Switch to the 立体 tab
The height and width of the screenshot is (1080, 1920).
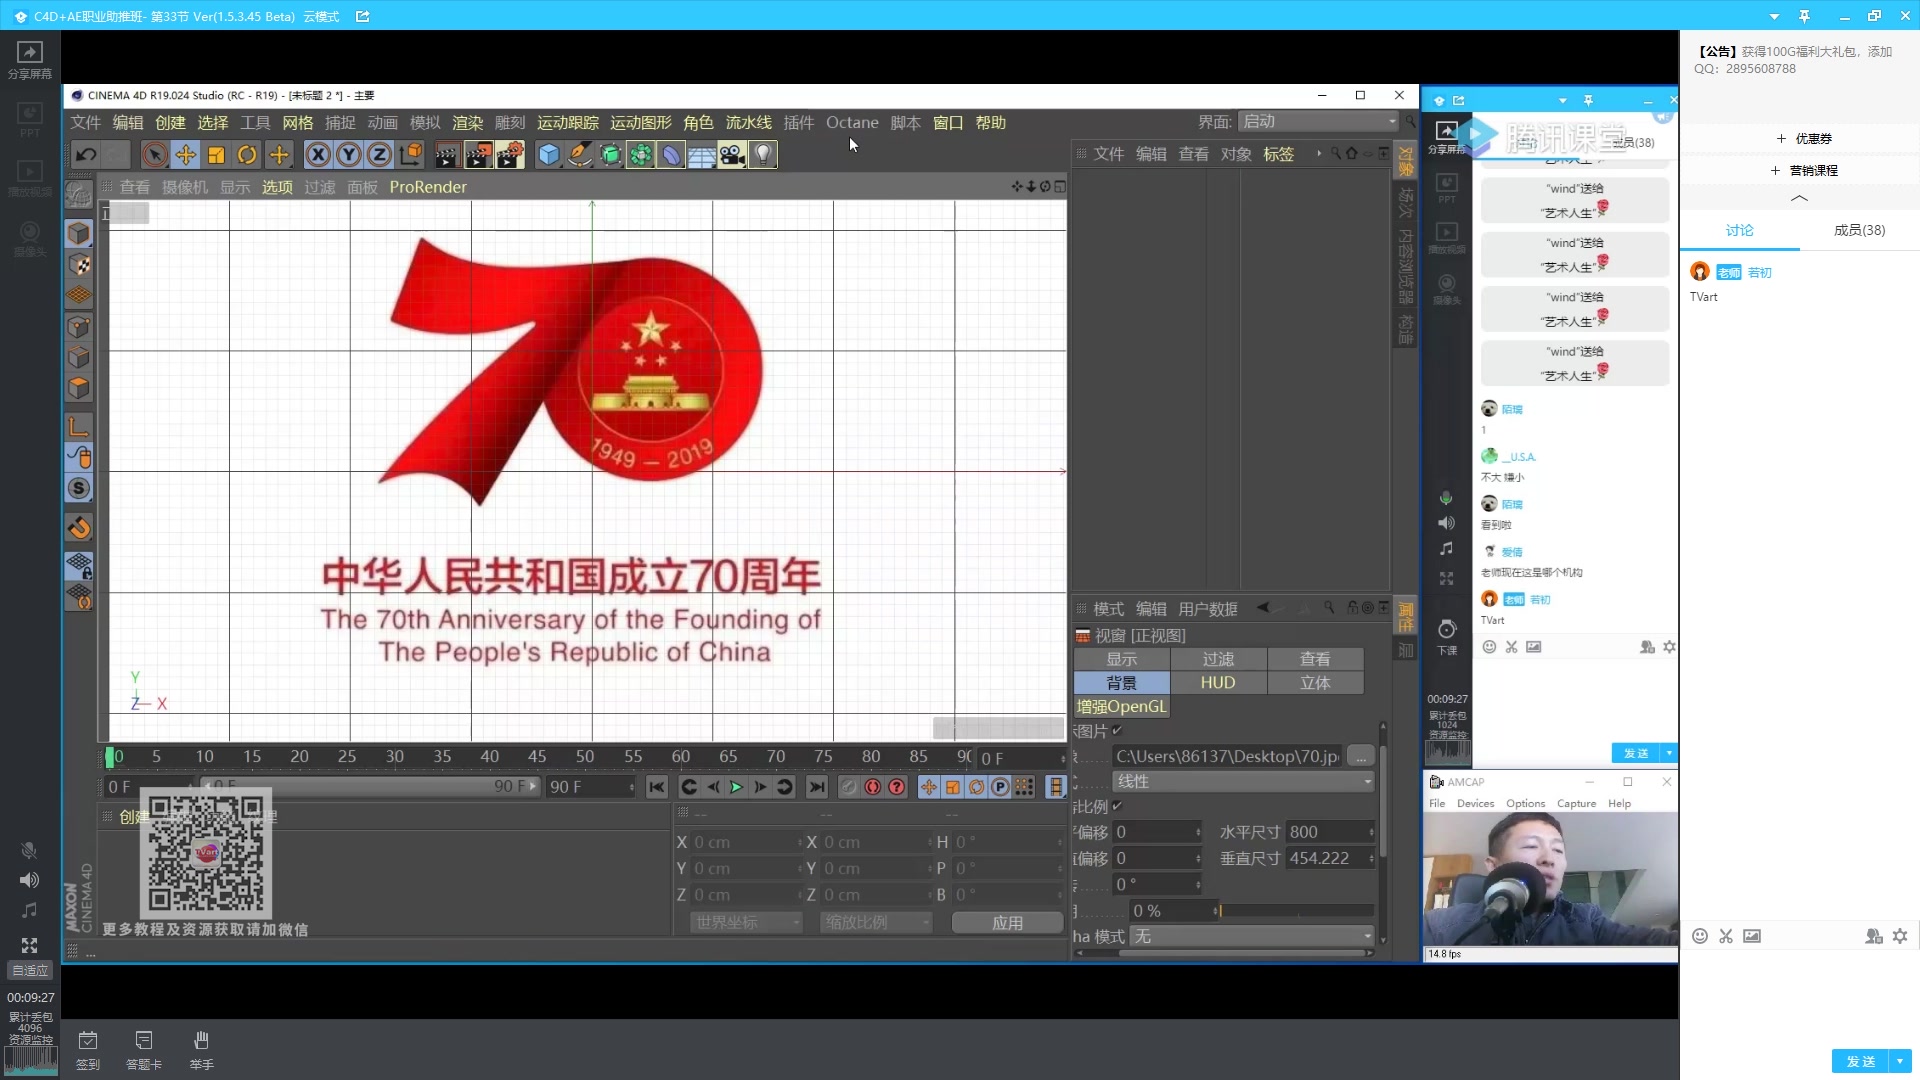(1315, 683)
